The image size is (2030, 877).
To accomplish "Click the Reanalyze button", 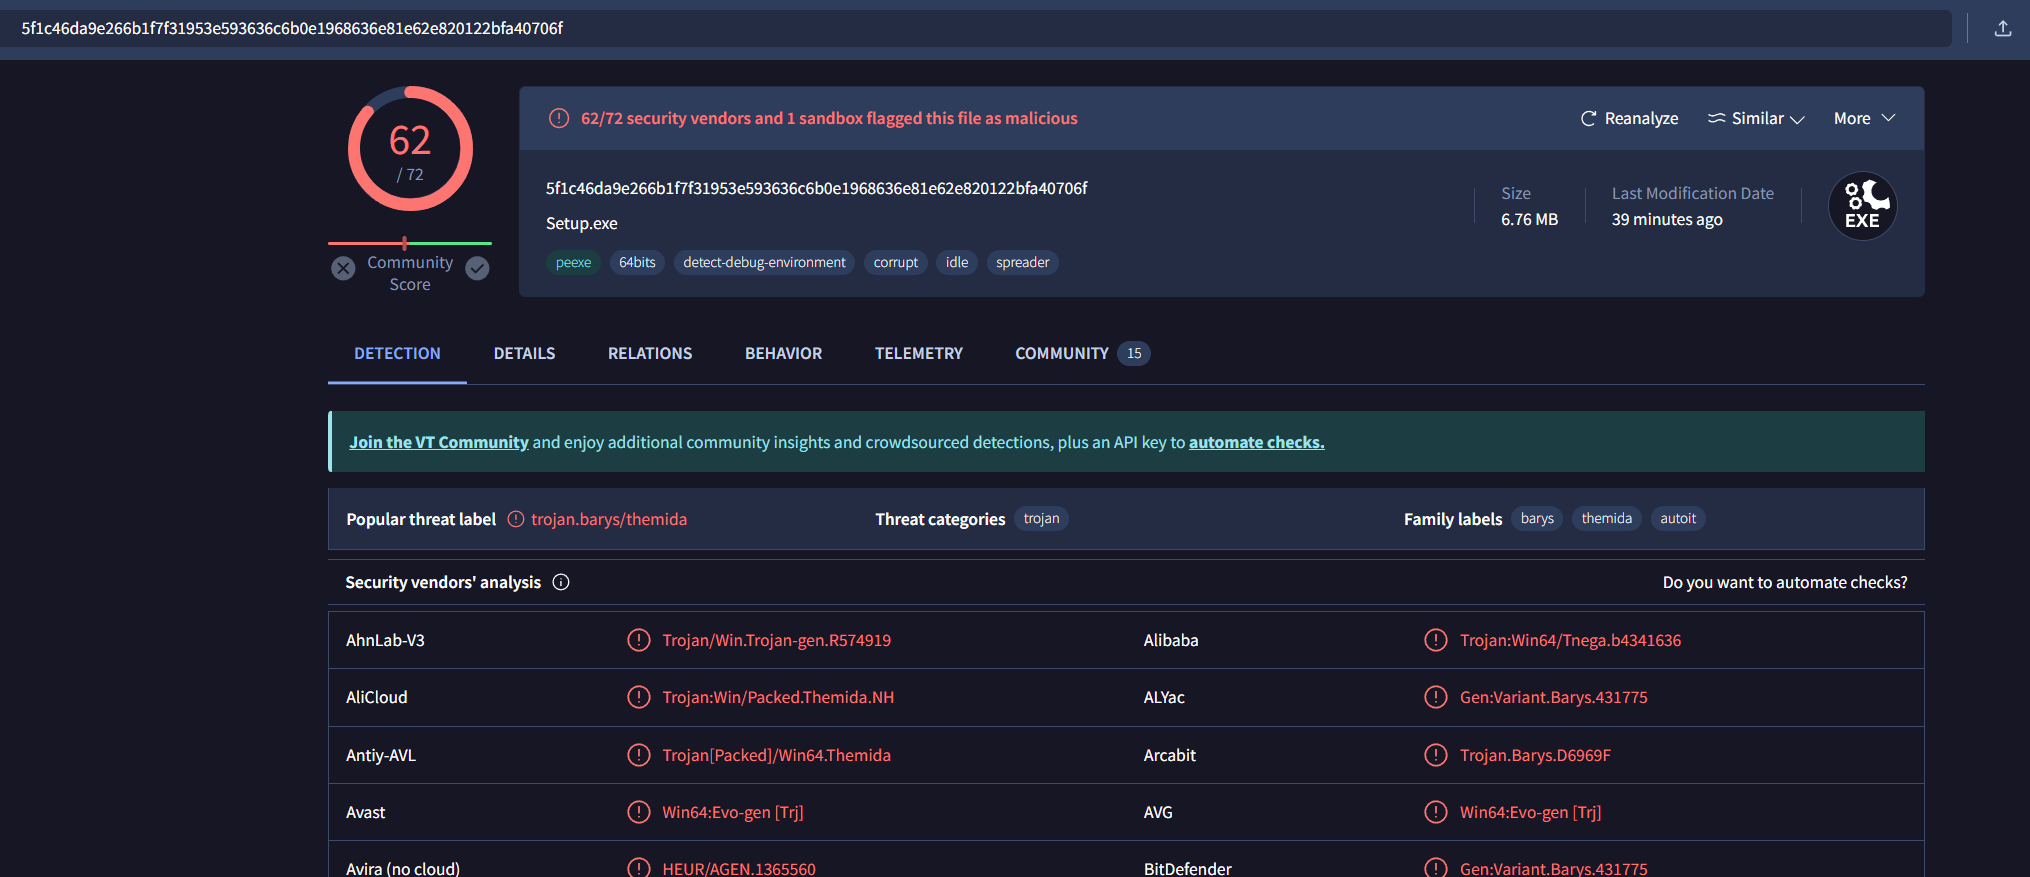I will pyautogui.click(x=1629, y=118).
